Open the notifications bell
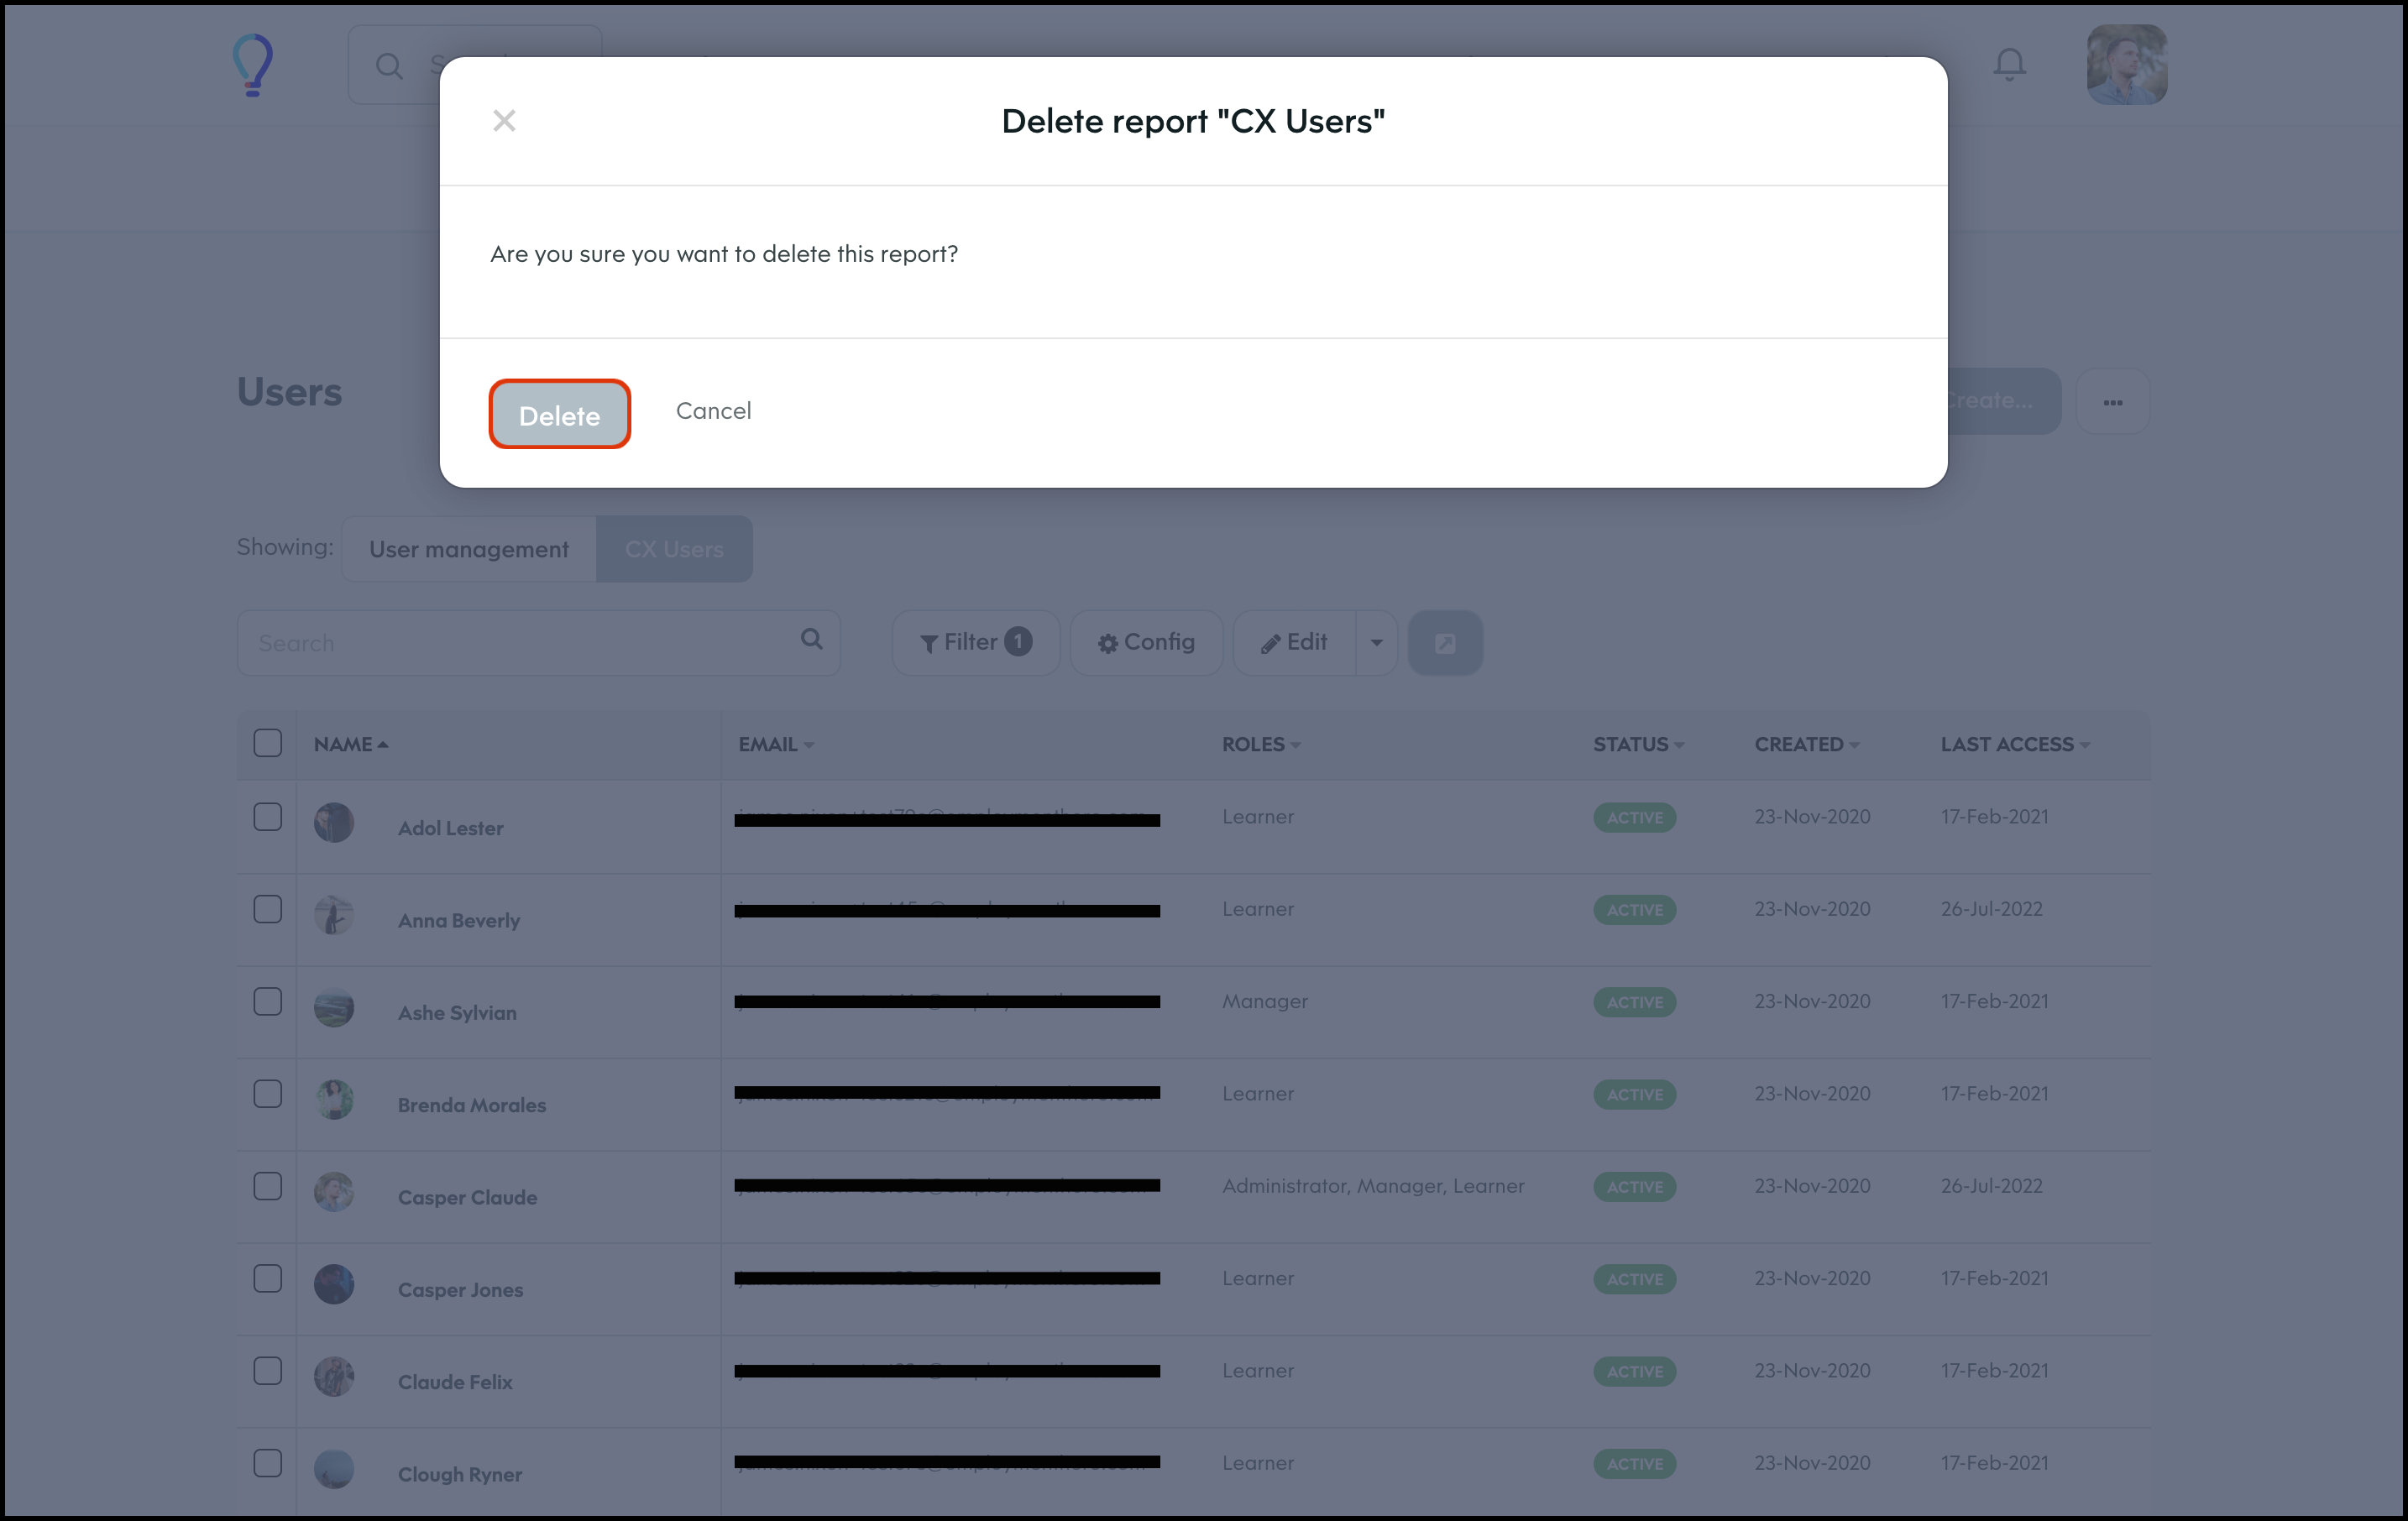Screen dimensions: 2408x1521 [2009, 64]
